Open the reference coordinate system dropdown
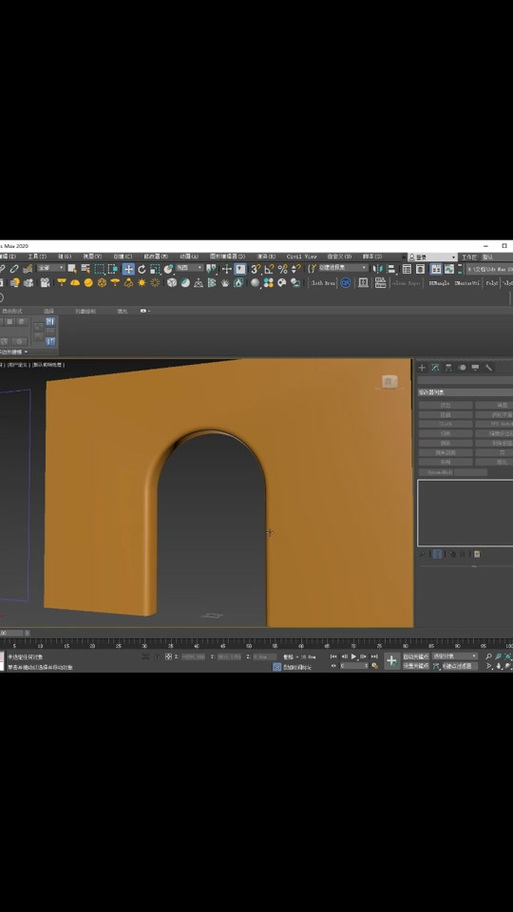Screen dimensions: 513x912 [x=190, y=268]
